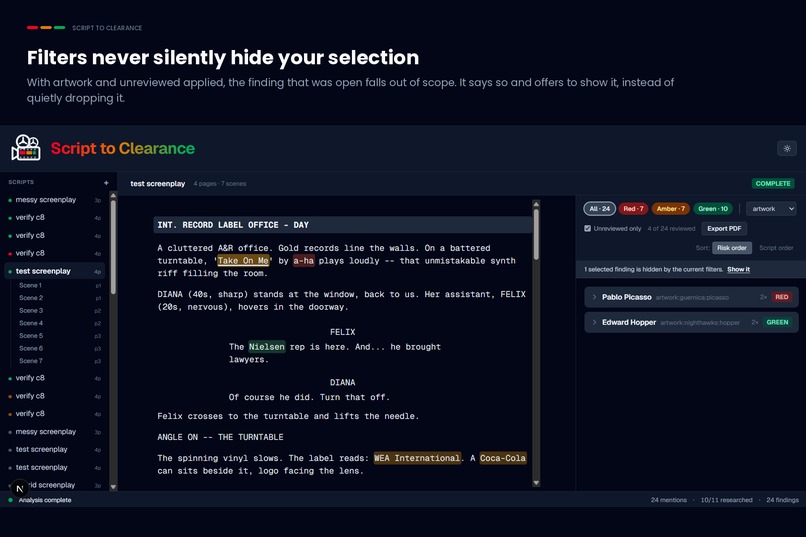806x537 pixels.
Task: Open the artwork category dropdown
Action: (x=771, y=209)
